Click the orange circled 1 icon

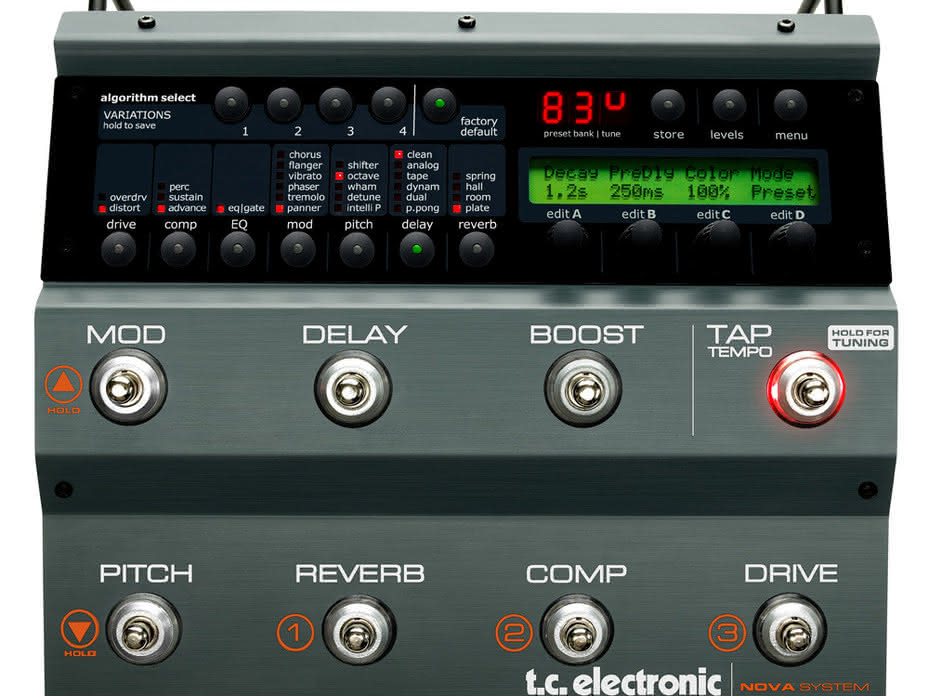click(295, 632)
